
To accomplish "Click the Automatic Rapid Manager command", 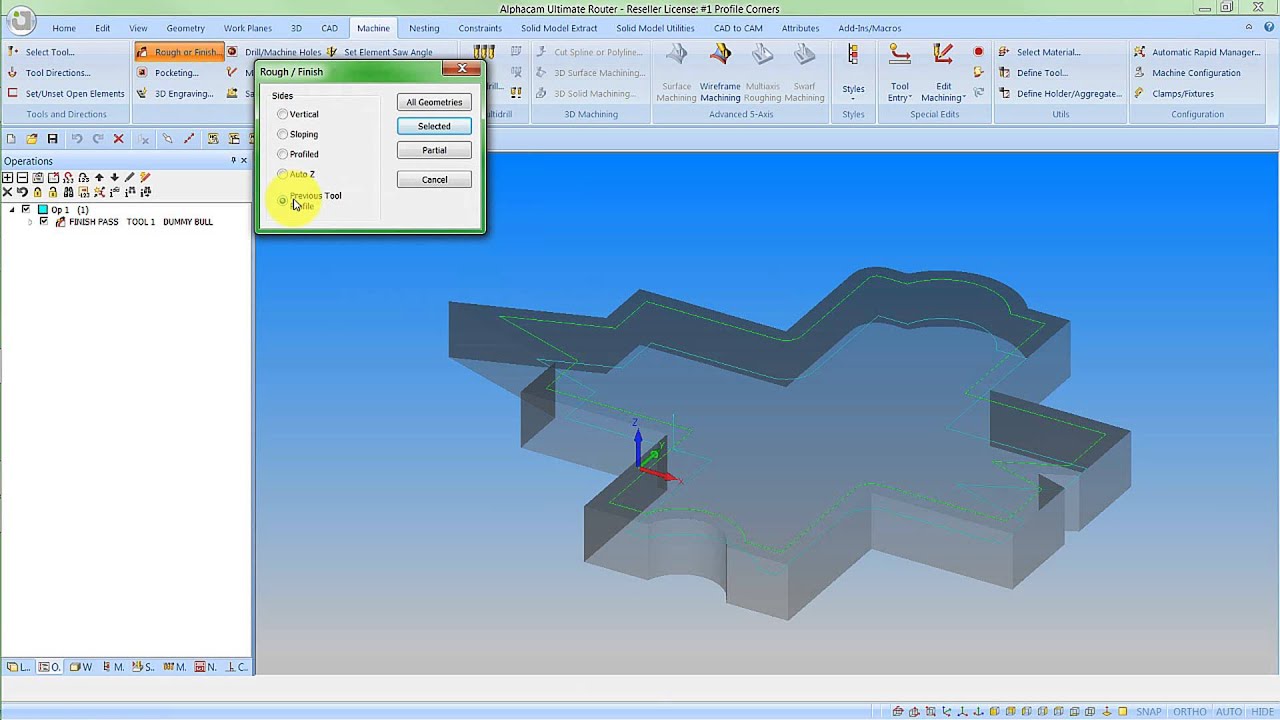I will point(1197,52).
